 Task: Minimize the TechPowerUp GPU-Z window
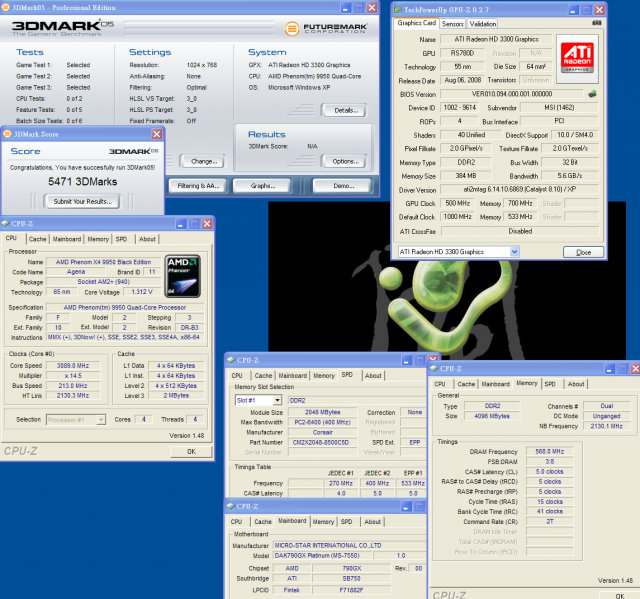pos(573,10)
